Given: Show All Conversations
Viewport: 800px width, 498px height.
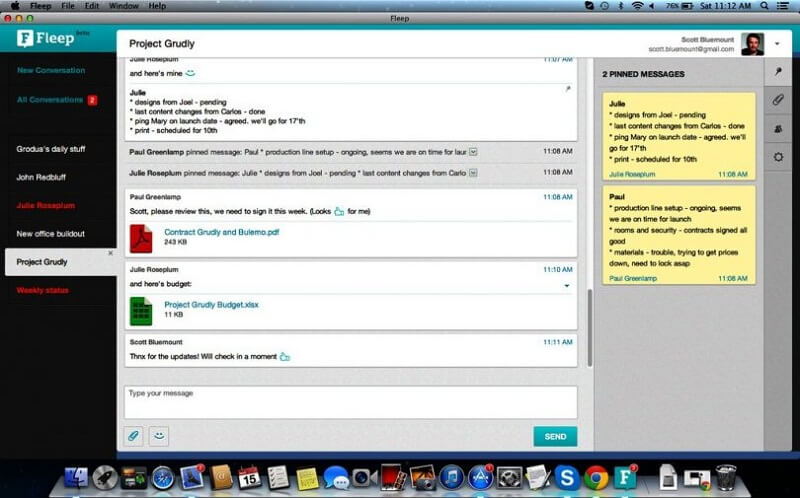Looking at the screenshot, I should click(49, 99).
